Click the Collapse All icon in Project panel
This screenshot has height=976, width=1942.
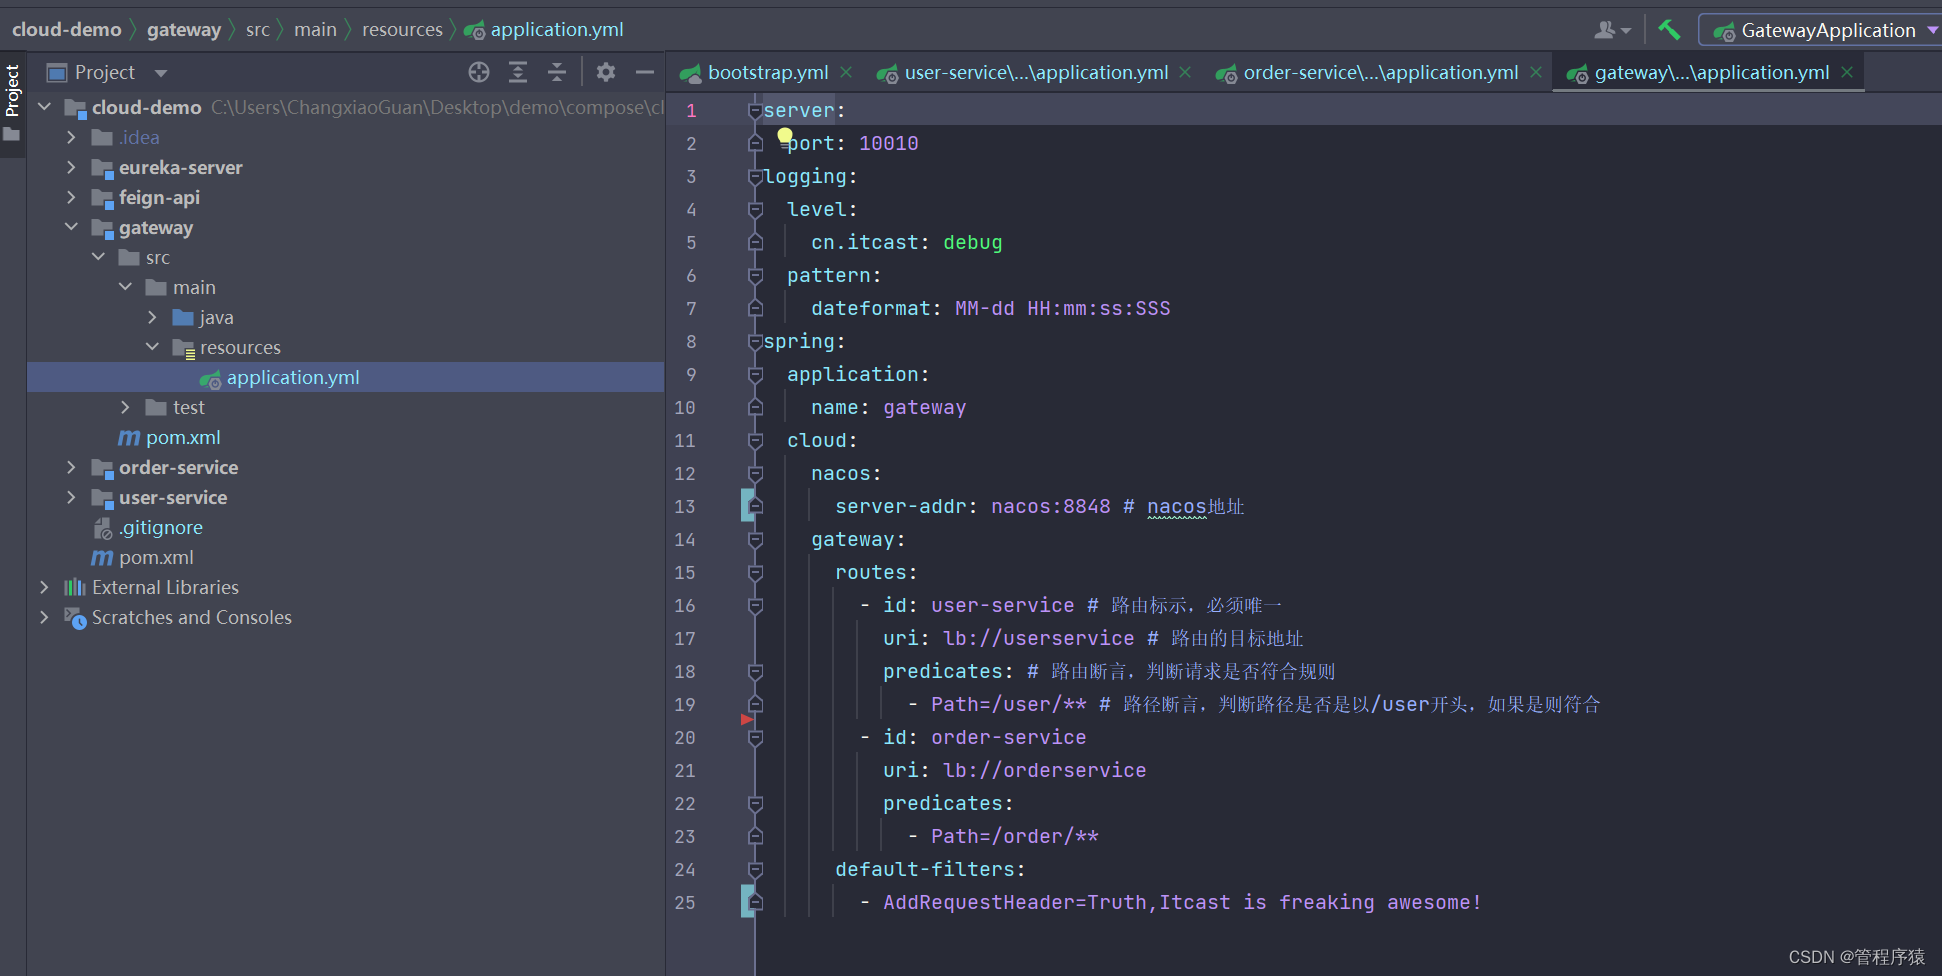(557, 72)
